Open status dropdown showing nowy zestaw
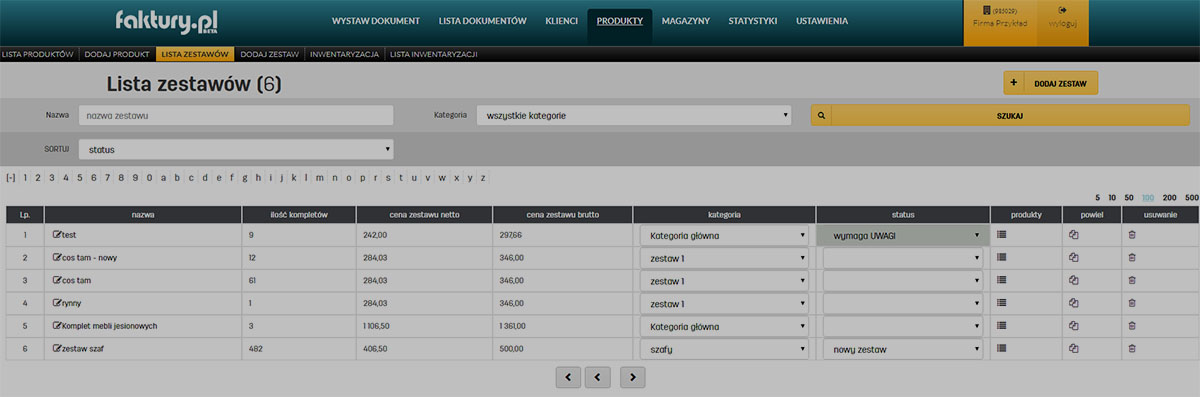The width and height of the screenshot is (1200, 397). point(903,349)
